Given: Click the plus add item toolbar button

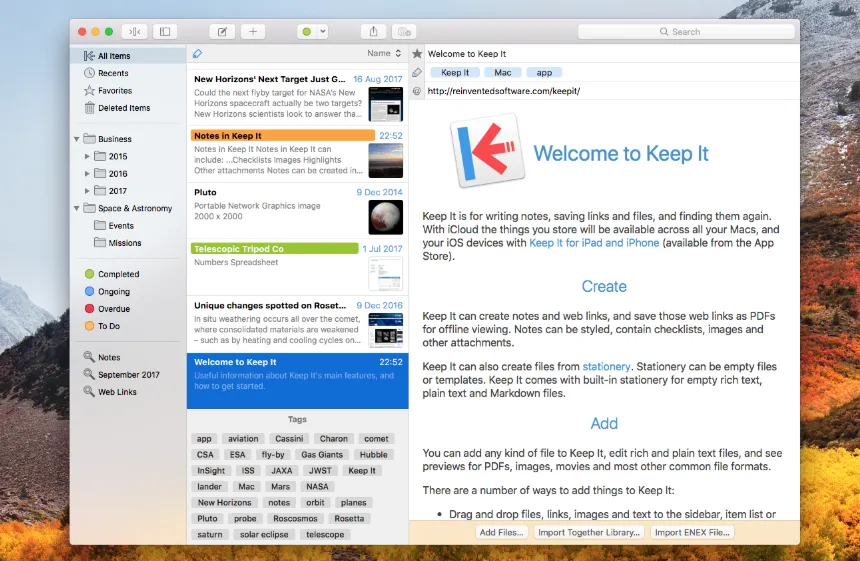Looking at the screenshot, I should tap(253, 32).
